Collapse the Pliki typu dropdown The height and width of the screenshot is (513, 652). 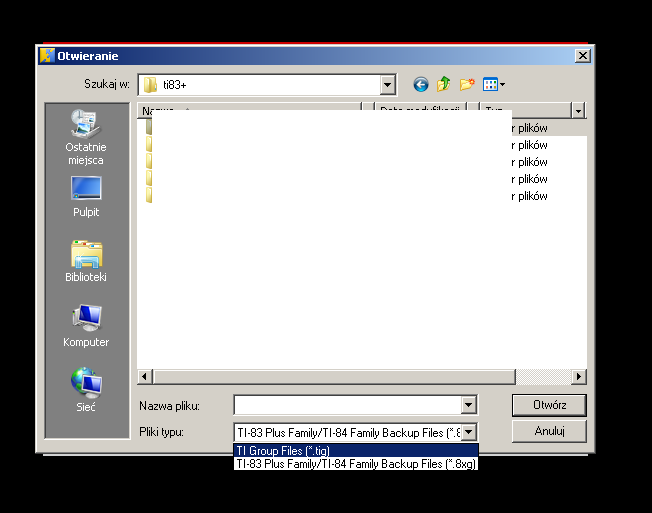pos(468,432)
